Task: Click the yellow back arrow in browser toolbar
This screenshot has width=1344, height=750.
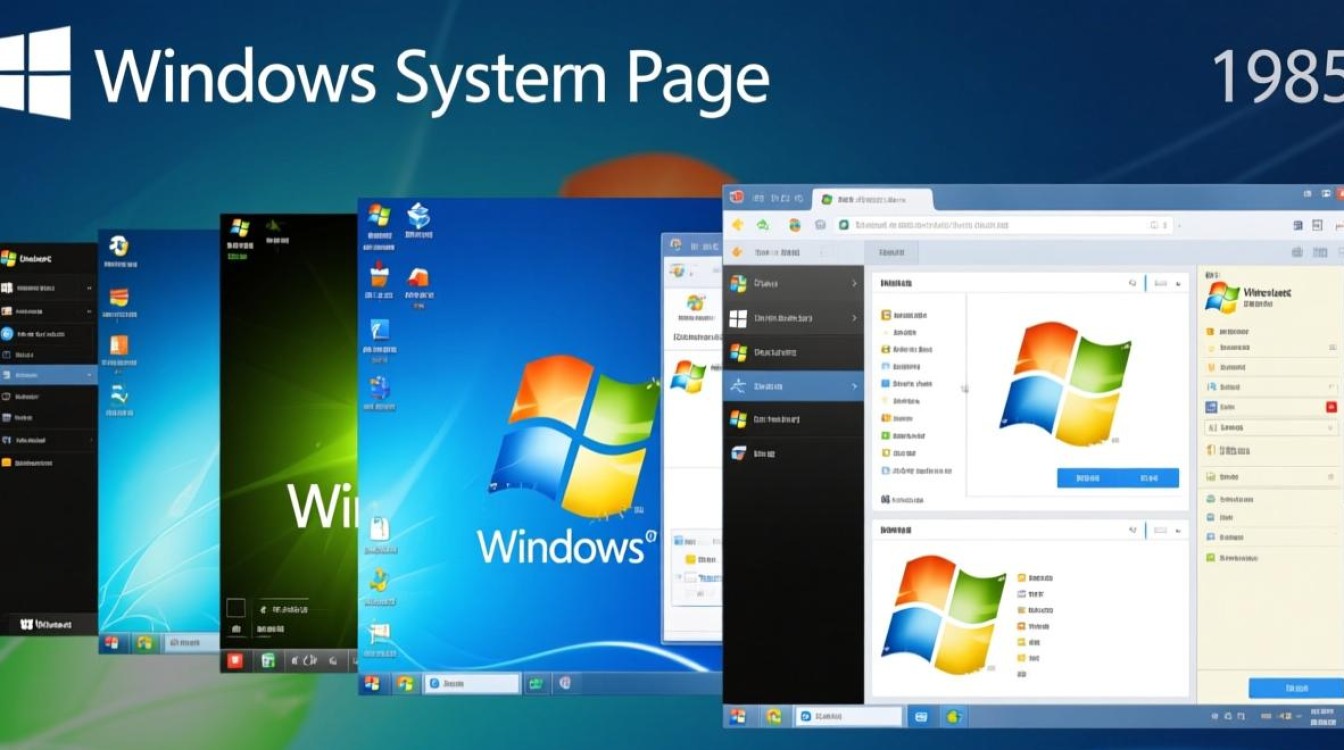Action: [738, 226]
